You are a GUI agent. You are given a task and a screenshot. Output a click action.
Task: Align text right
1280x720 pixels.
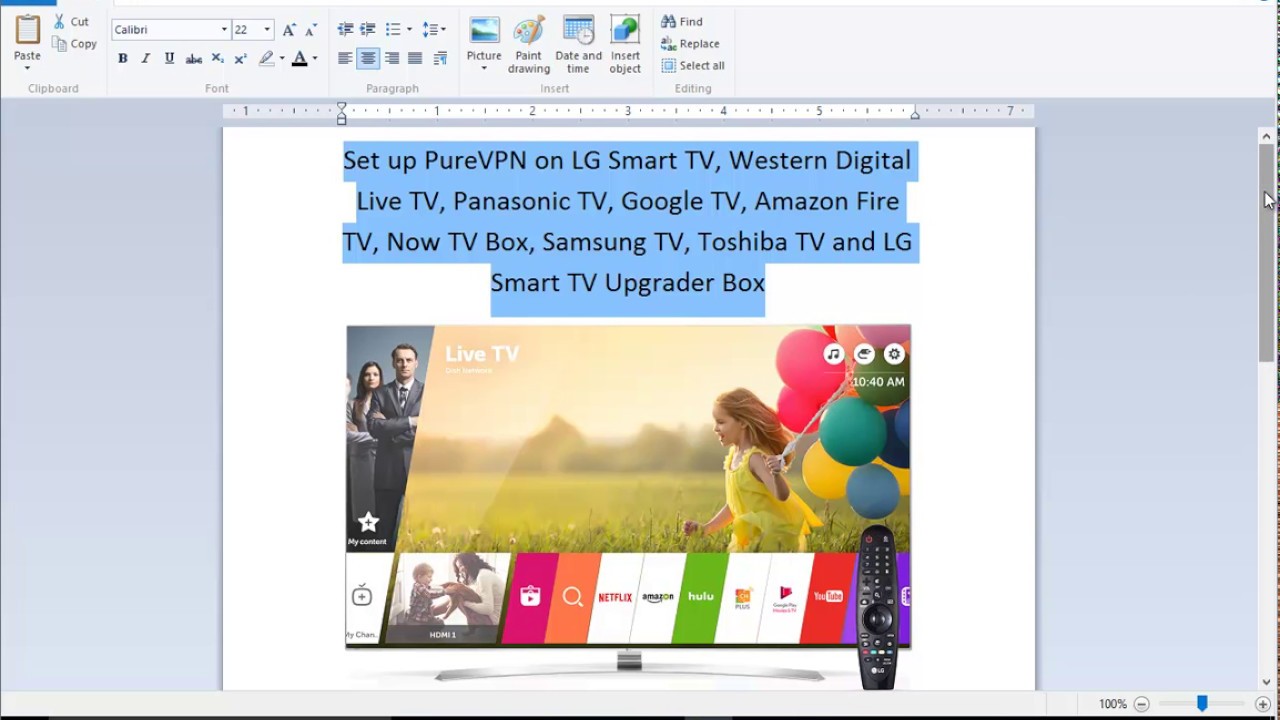392,59
